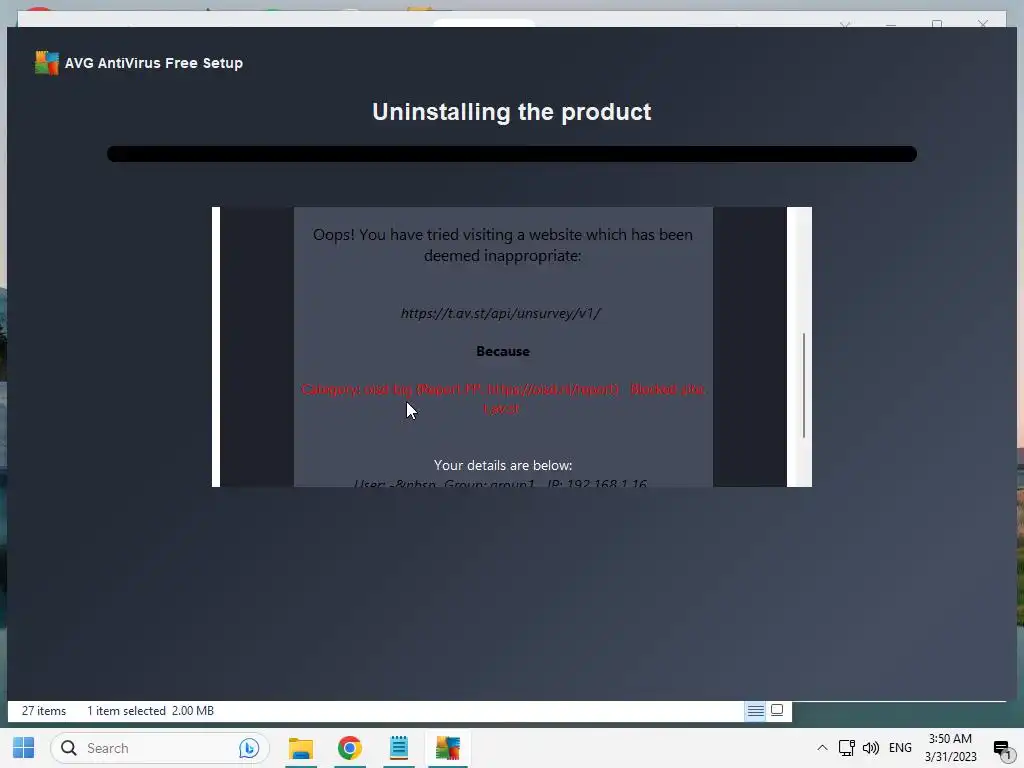Viewport: 1024px width, 768px height.
Task: Switch to the AVG setup taskbar icon
Action: pyautogui.click(x=448, y=748)
